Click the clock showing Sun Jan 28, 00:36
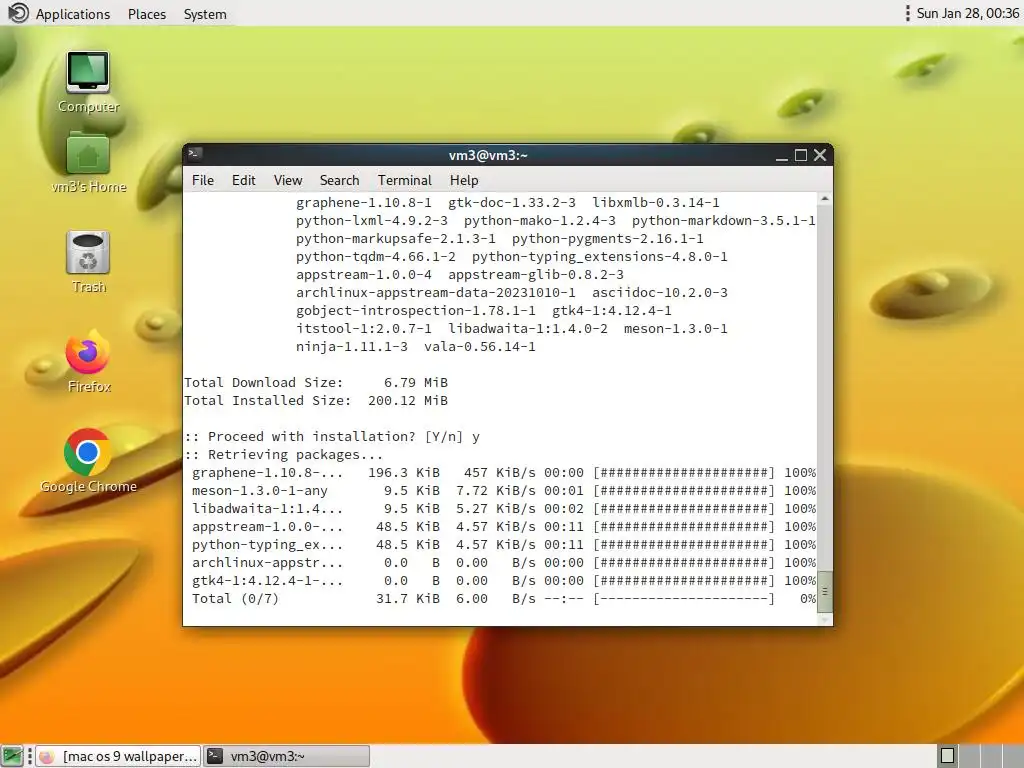 [x=968, y=14]
